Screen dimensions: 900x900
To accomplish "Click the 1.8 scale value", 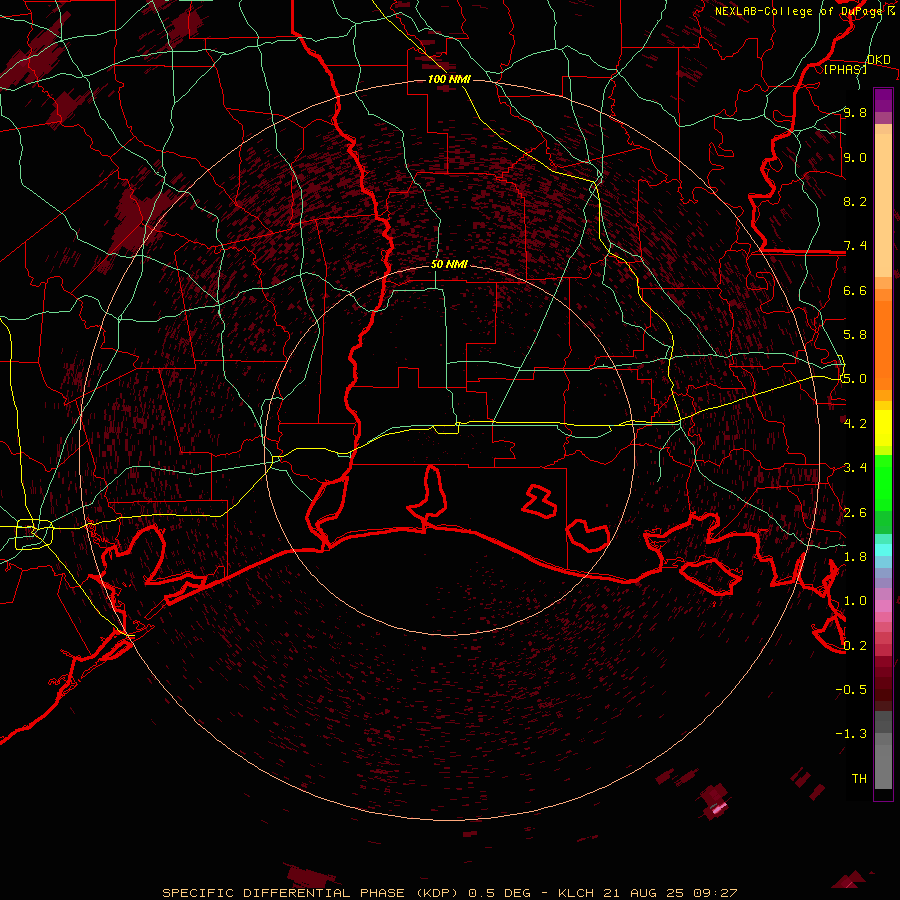I will point(855,556).
